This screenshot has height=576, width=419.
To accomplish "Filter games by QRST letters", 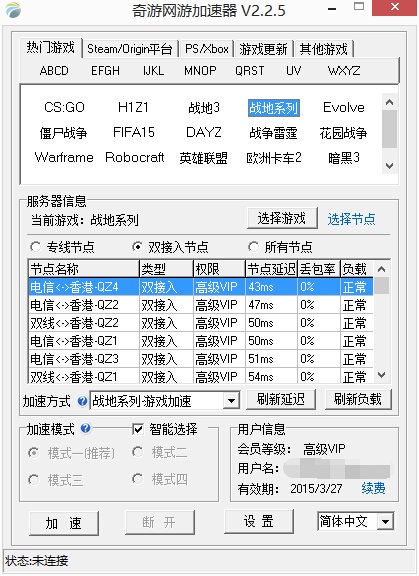I will [x=250, y=71].
